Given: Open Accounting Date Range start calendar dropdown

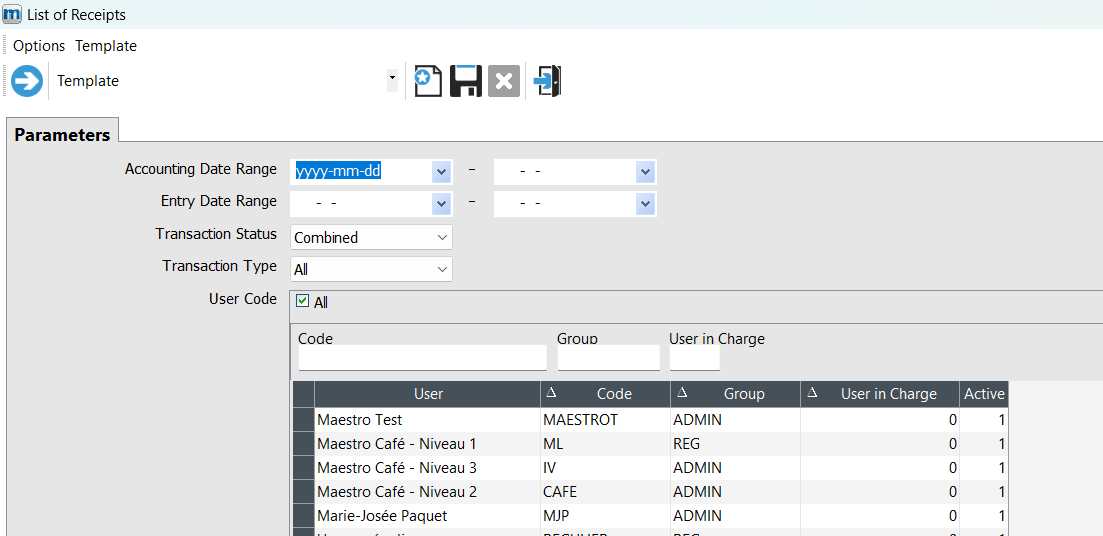Looking at the screenshot, I should [x=441, y=172].
